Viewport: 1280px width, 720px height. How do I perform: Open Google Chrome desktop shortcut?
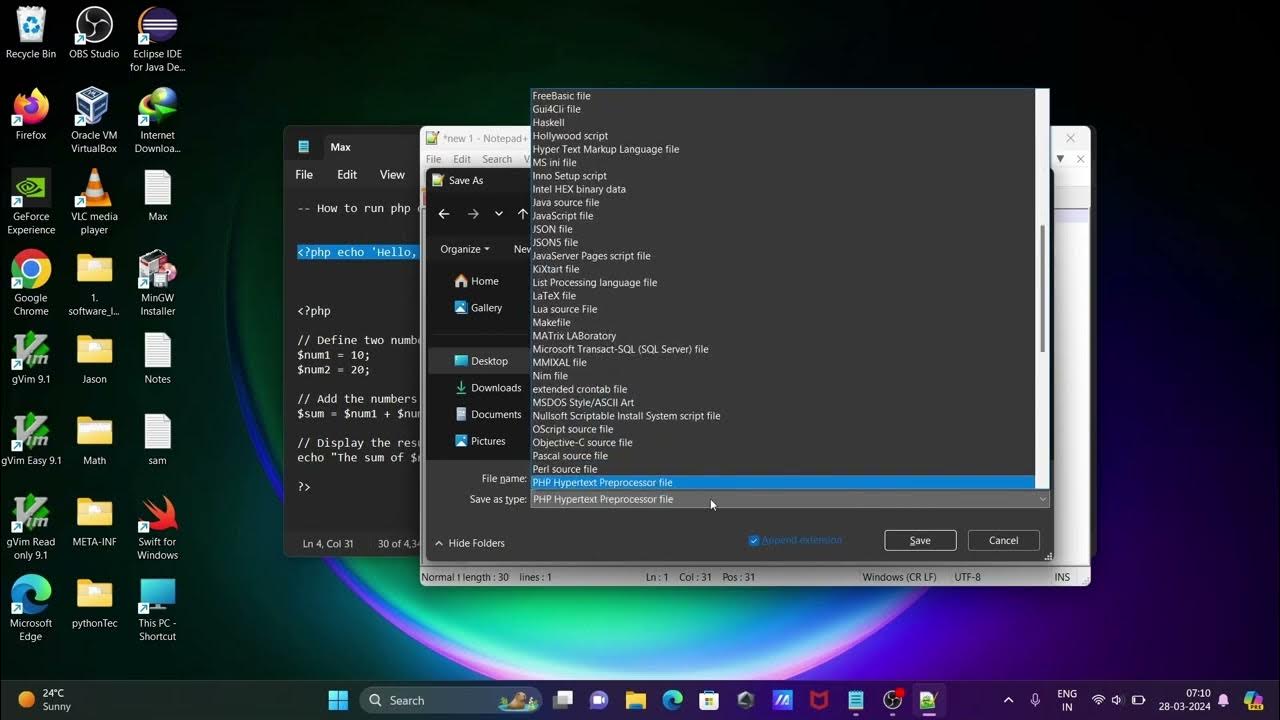(31, 283)
